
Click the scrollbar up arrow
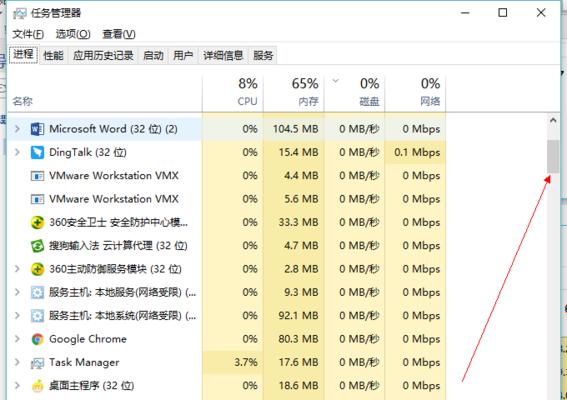pos(553,120)
